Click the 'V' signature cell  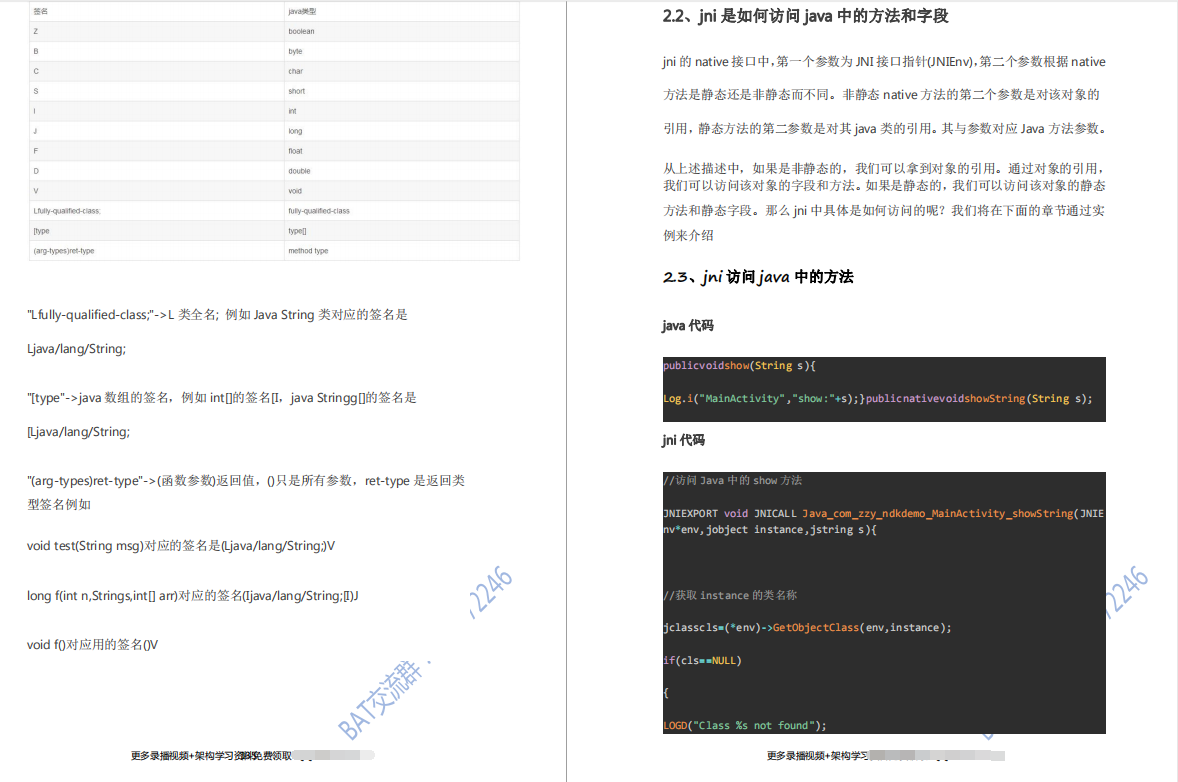(x=156, y=191)
